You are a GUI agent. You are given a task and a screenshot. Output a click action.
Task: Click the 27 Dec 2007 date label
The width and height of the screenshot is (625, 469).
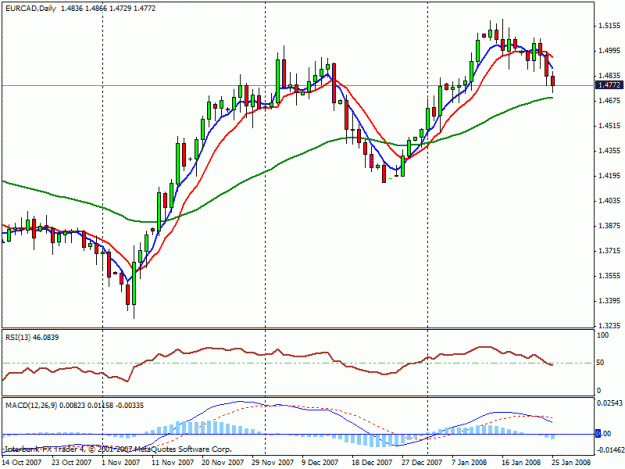coord(422,462)
